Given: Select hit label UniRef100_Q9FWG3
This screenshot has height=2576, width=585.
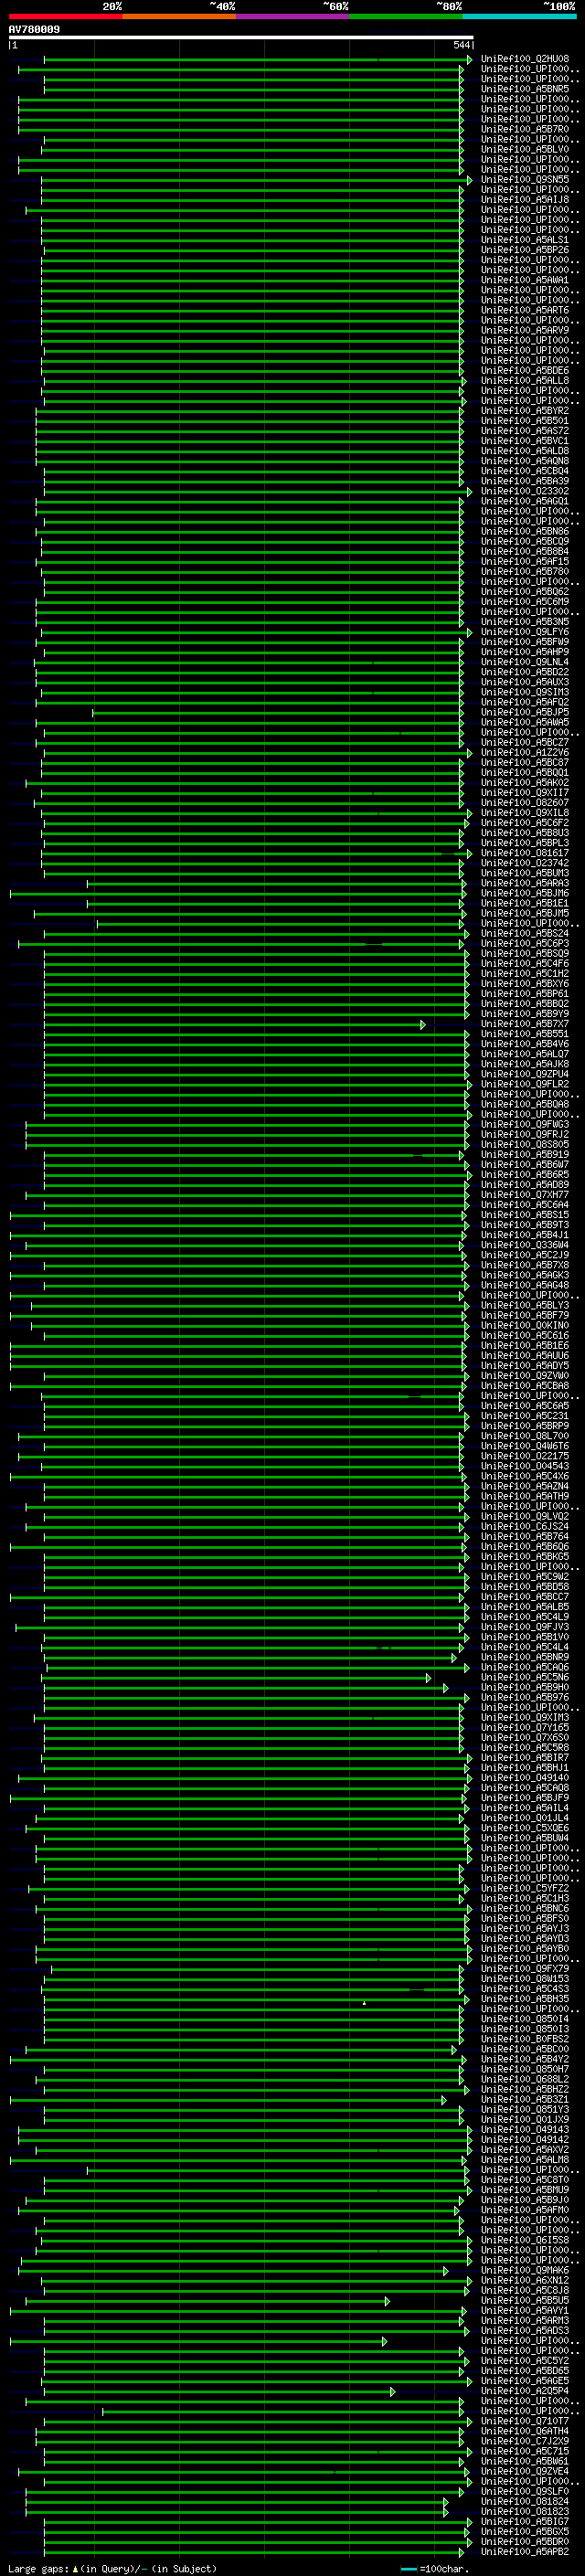Looking at the screenshot, I should (x=525, y=1125).
